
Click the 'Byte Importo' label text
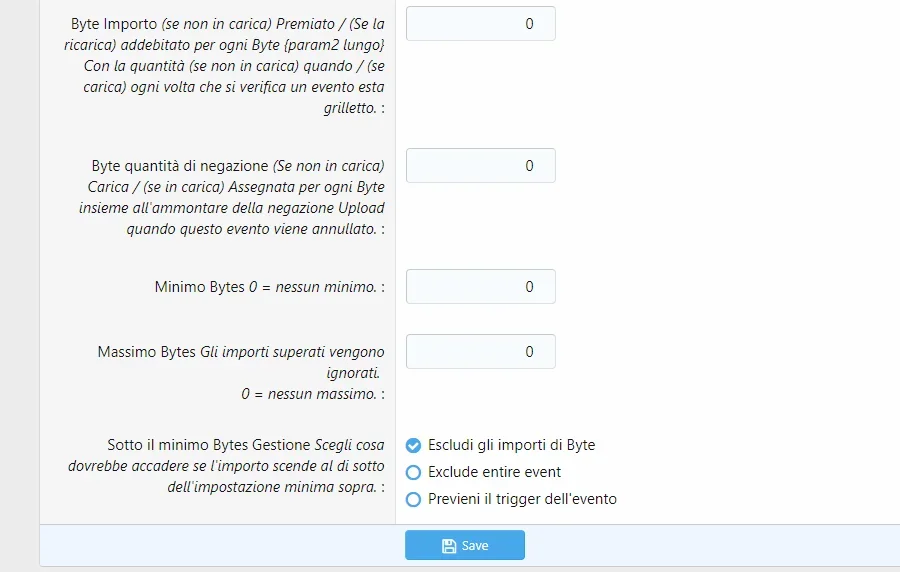[x=114, y=24]
